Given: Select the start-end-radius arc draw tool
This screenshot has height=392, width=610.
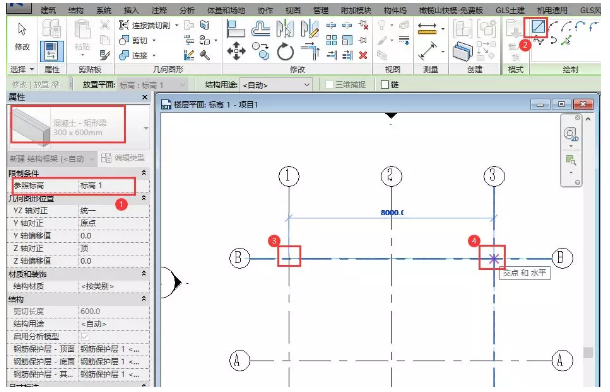Looking at the screenshot, I should (553, 27).
